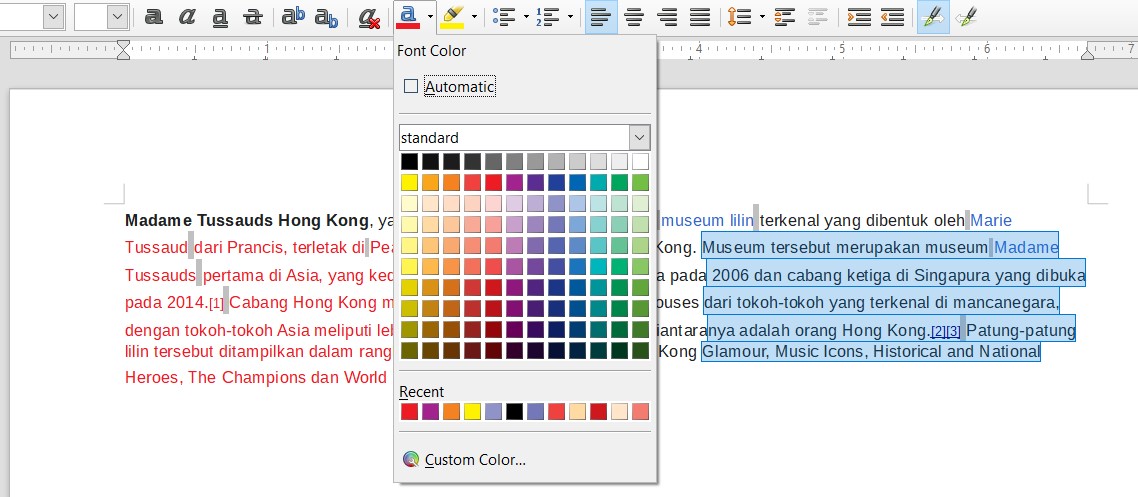Click the right indent marker on ruler
This screenshot has height=497, width=1138.
(x=1088, y=54)
